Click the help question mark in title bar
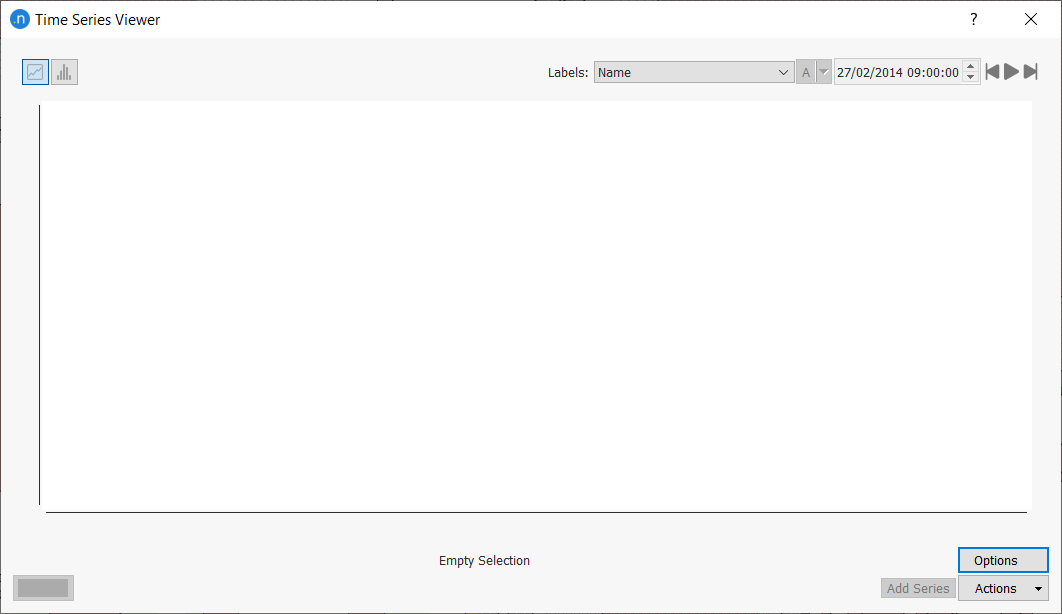1062x614 pixels. click(974, 19)
